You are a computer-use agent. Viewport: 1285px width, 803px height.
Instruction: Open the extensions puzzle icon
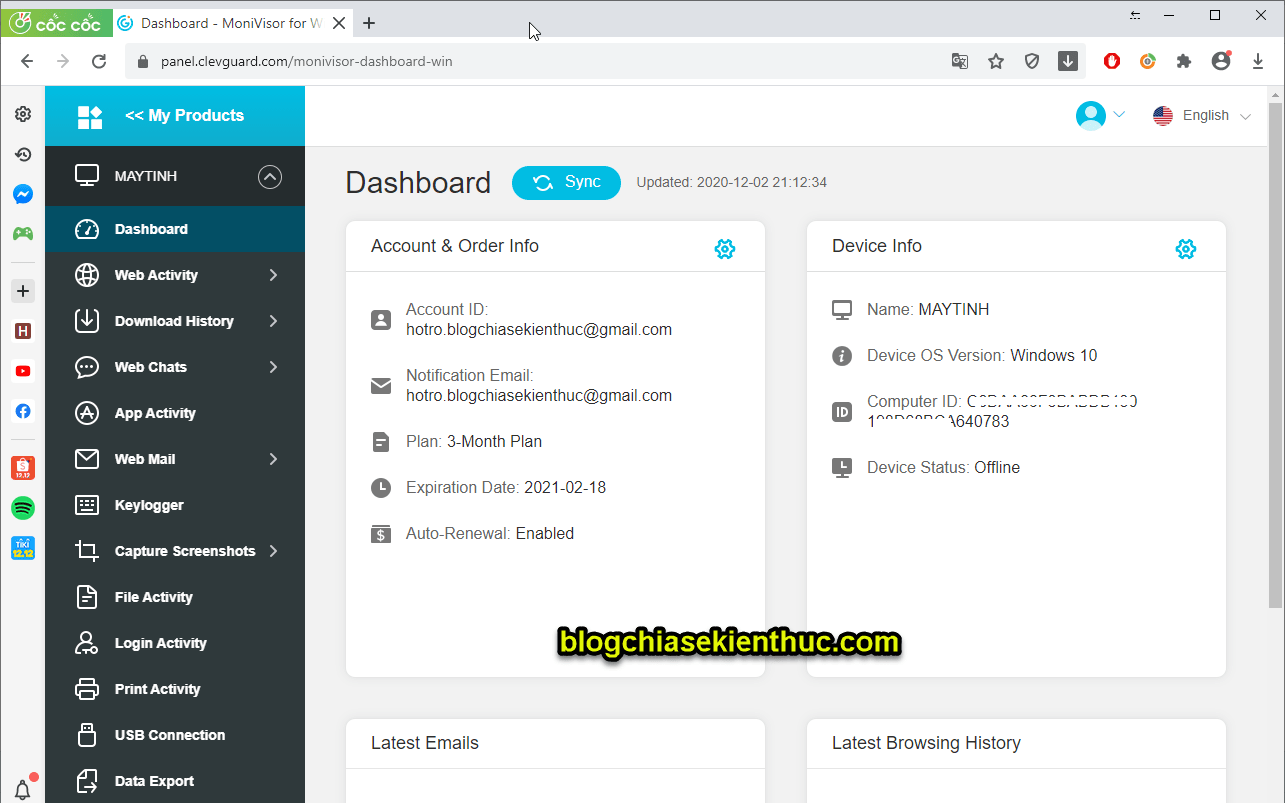pyautogui.click(x=1184, y=61)
